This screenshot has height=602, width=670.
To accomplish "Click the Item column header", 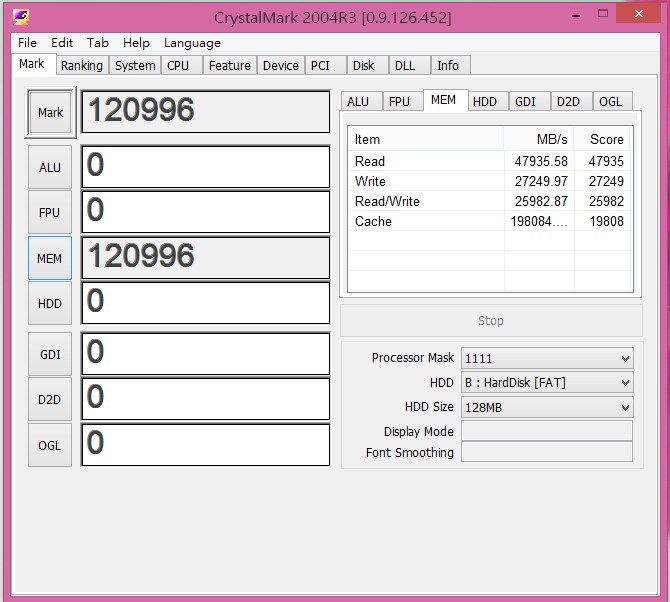I will tap(426, 139).
